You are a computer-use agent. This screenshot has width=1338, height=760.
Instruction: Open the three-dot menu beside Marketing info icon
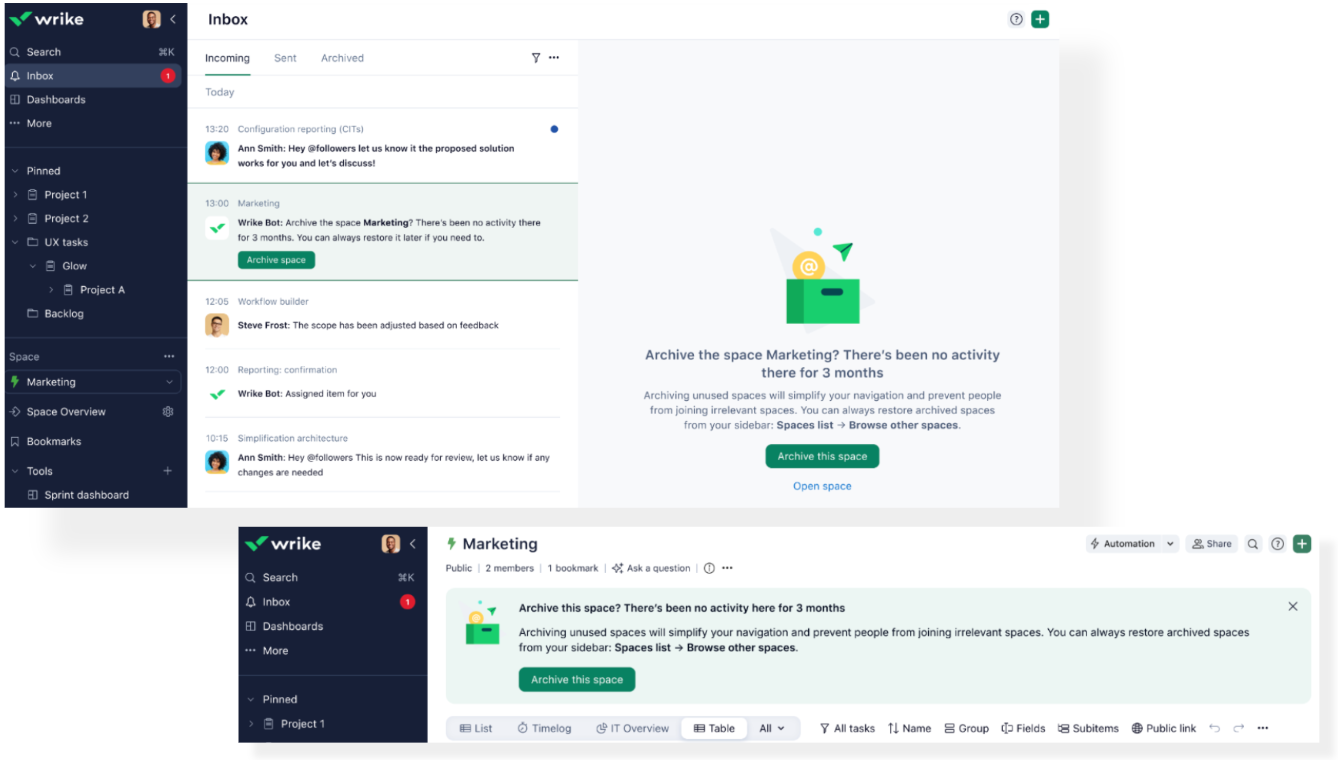pyautogui.click(x=727, y=568)
